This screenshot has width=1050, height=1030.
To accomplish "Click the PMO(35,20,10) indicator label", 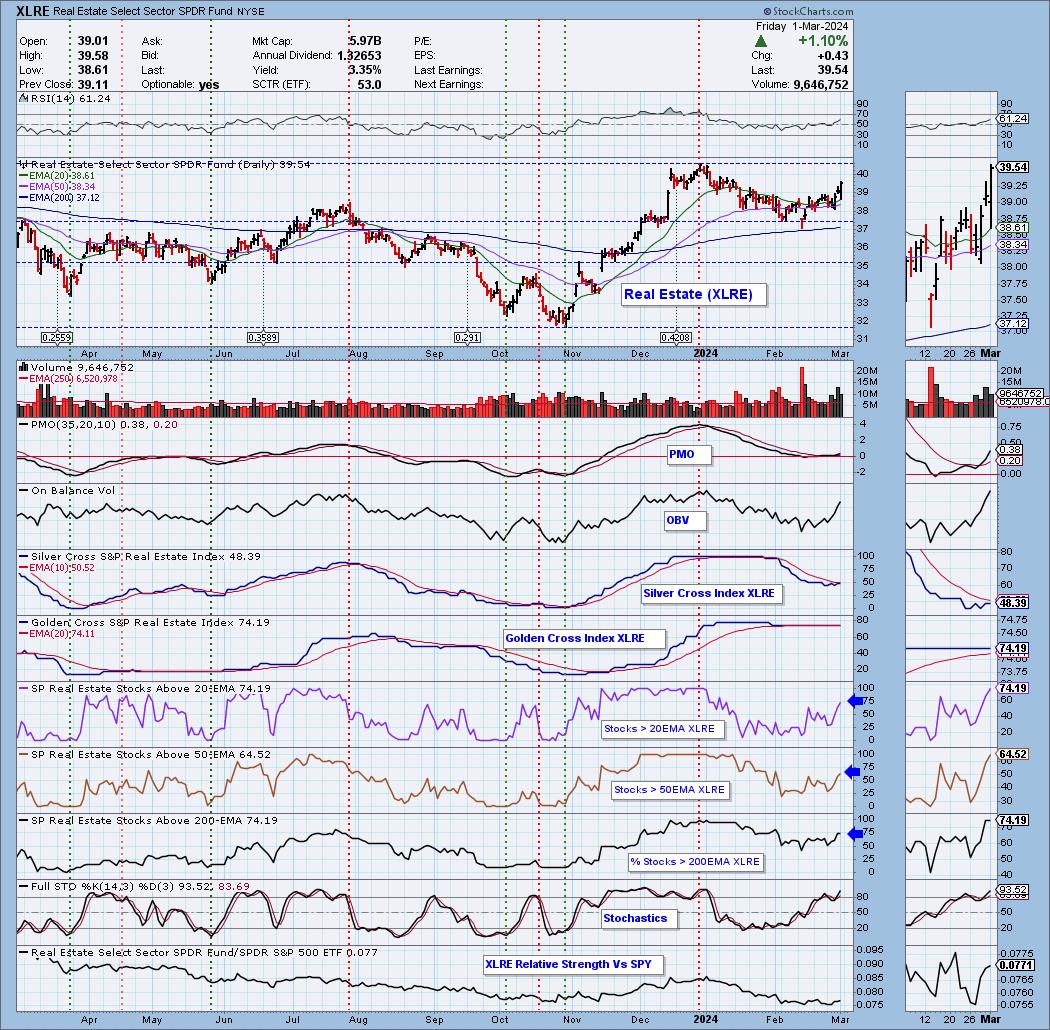I will pyautogui.click(x=98, y=425).
